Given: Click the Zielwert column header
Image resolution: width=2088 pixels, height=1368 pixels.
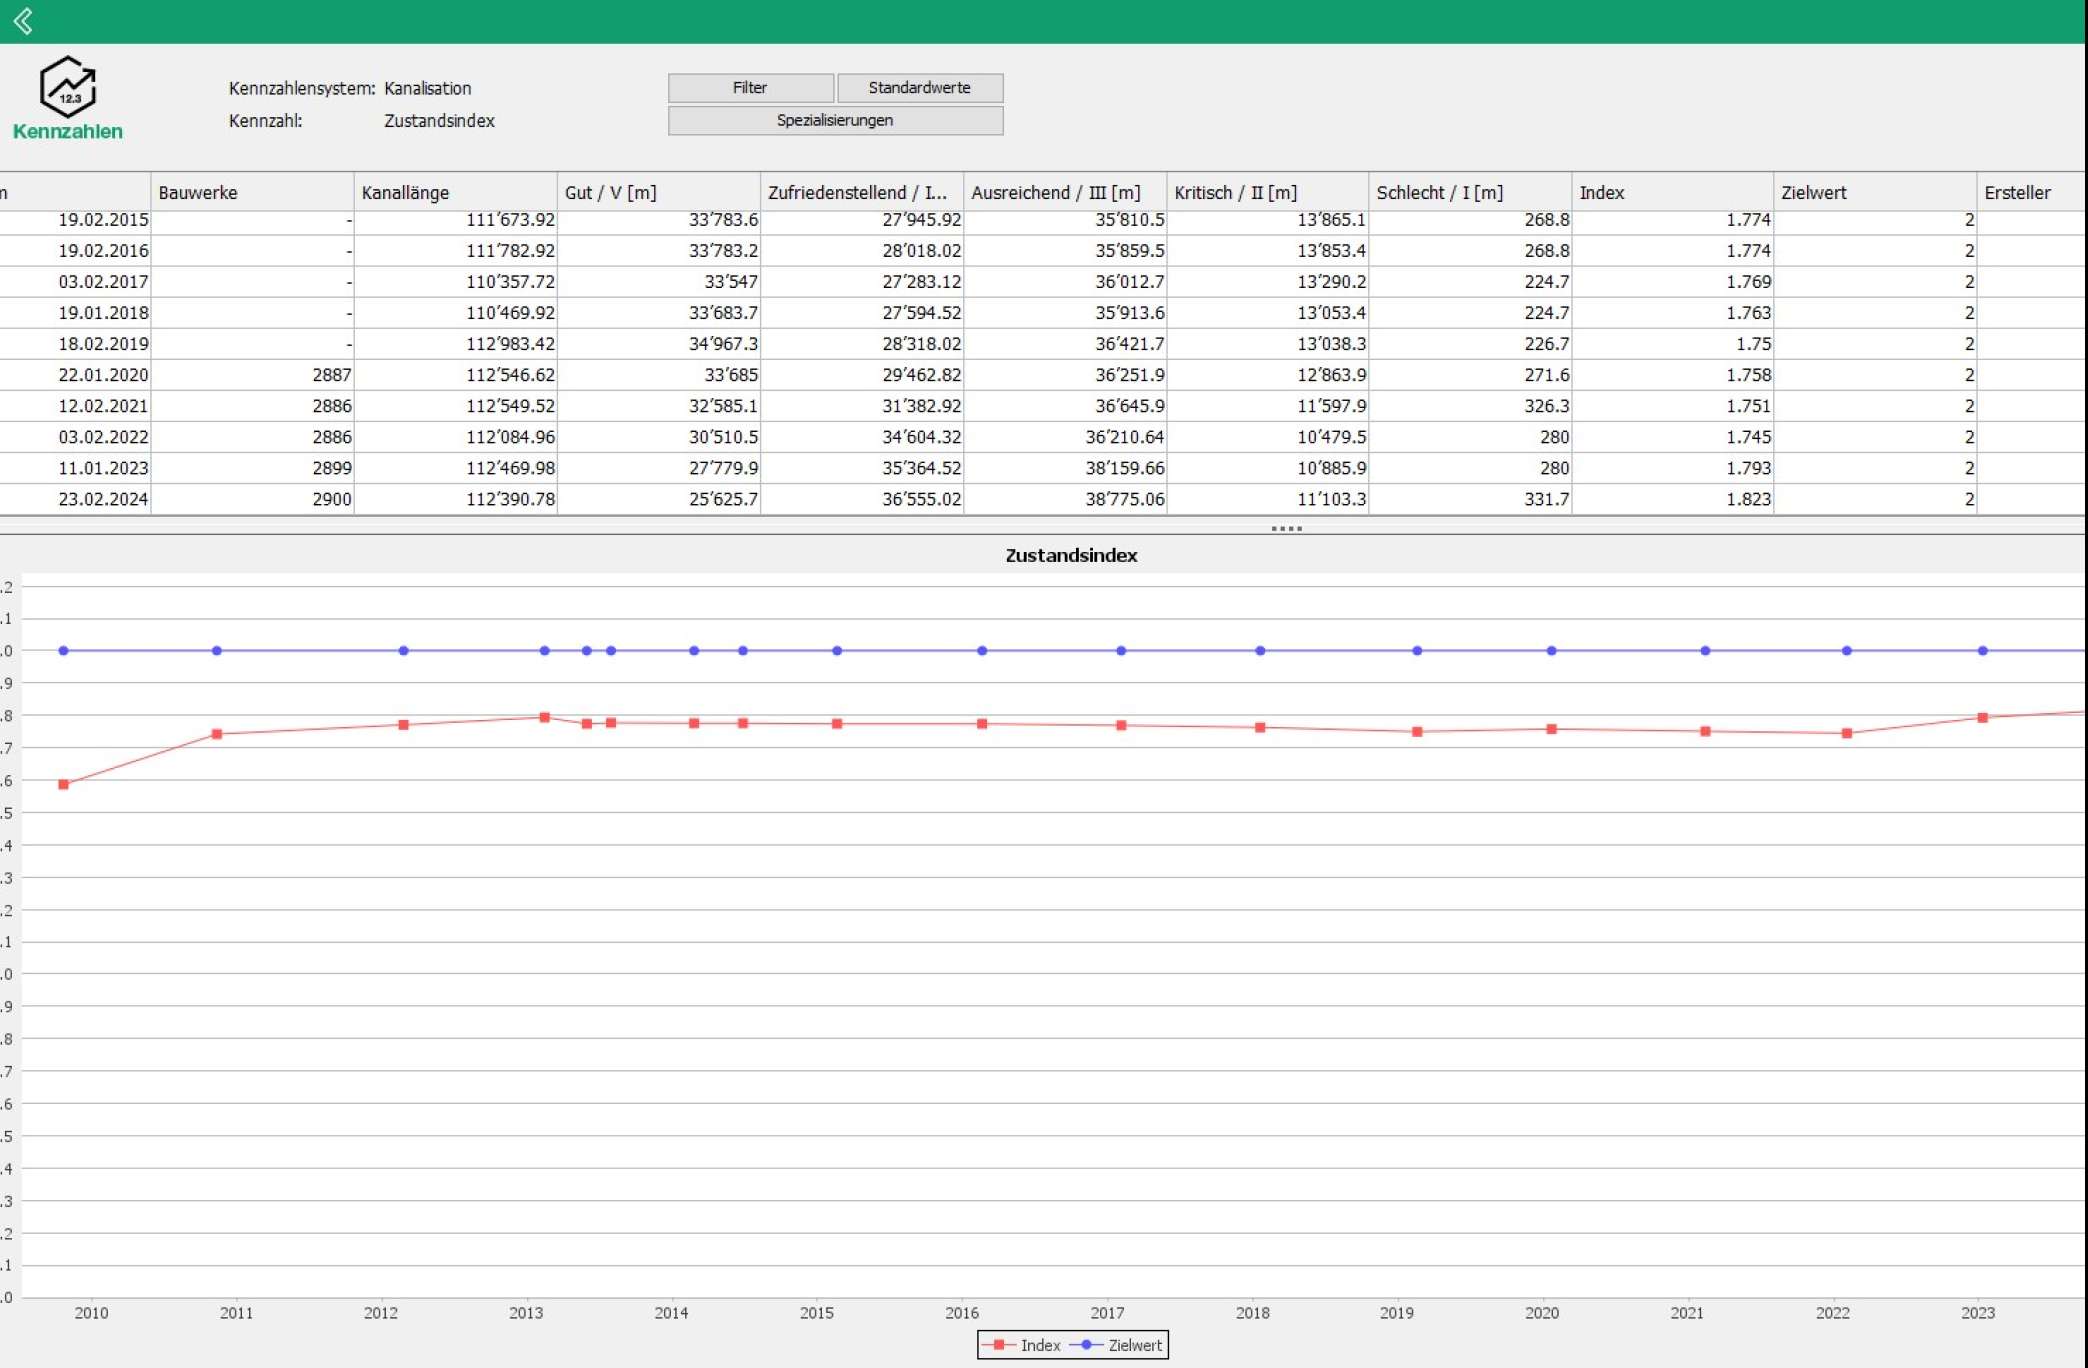Looking at the screenshot, I should pos(1875,192).
